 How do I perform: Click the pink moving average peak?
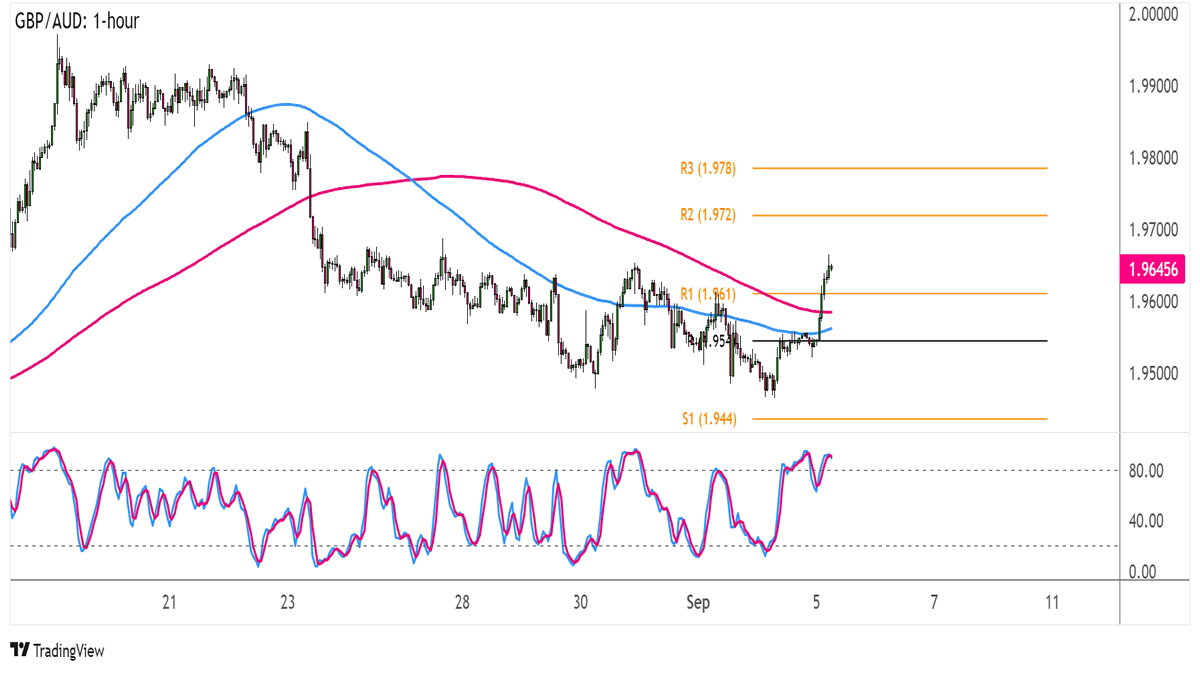click(445, 176)
